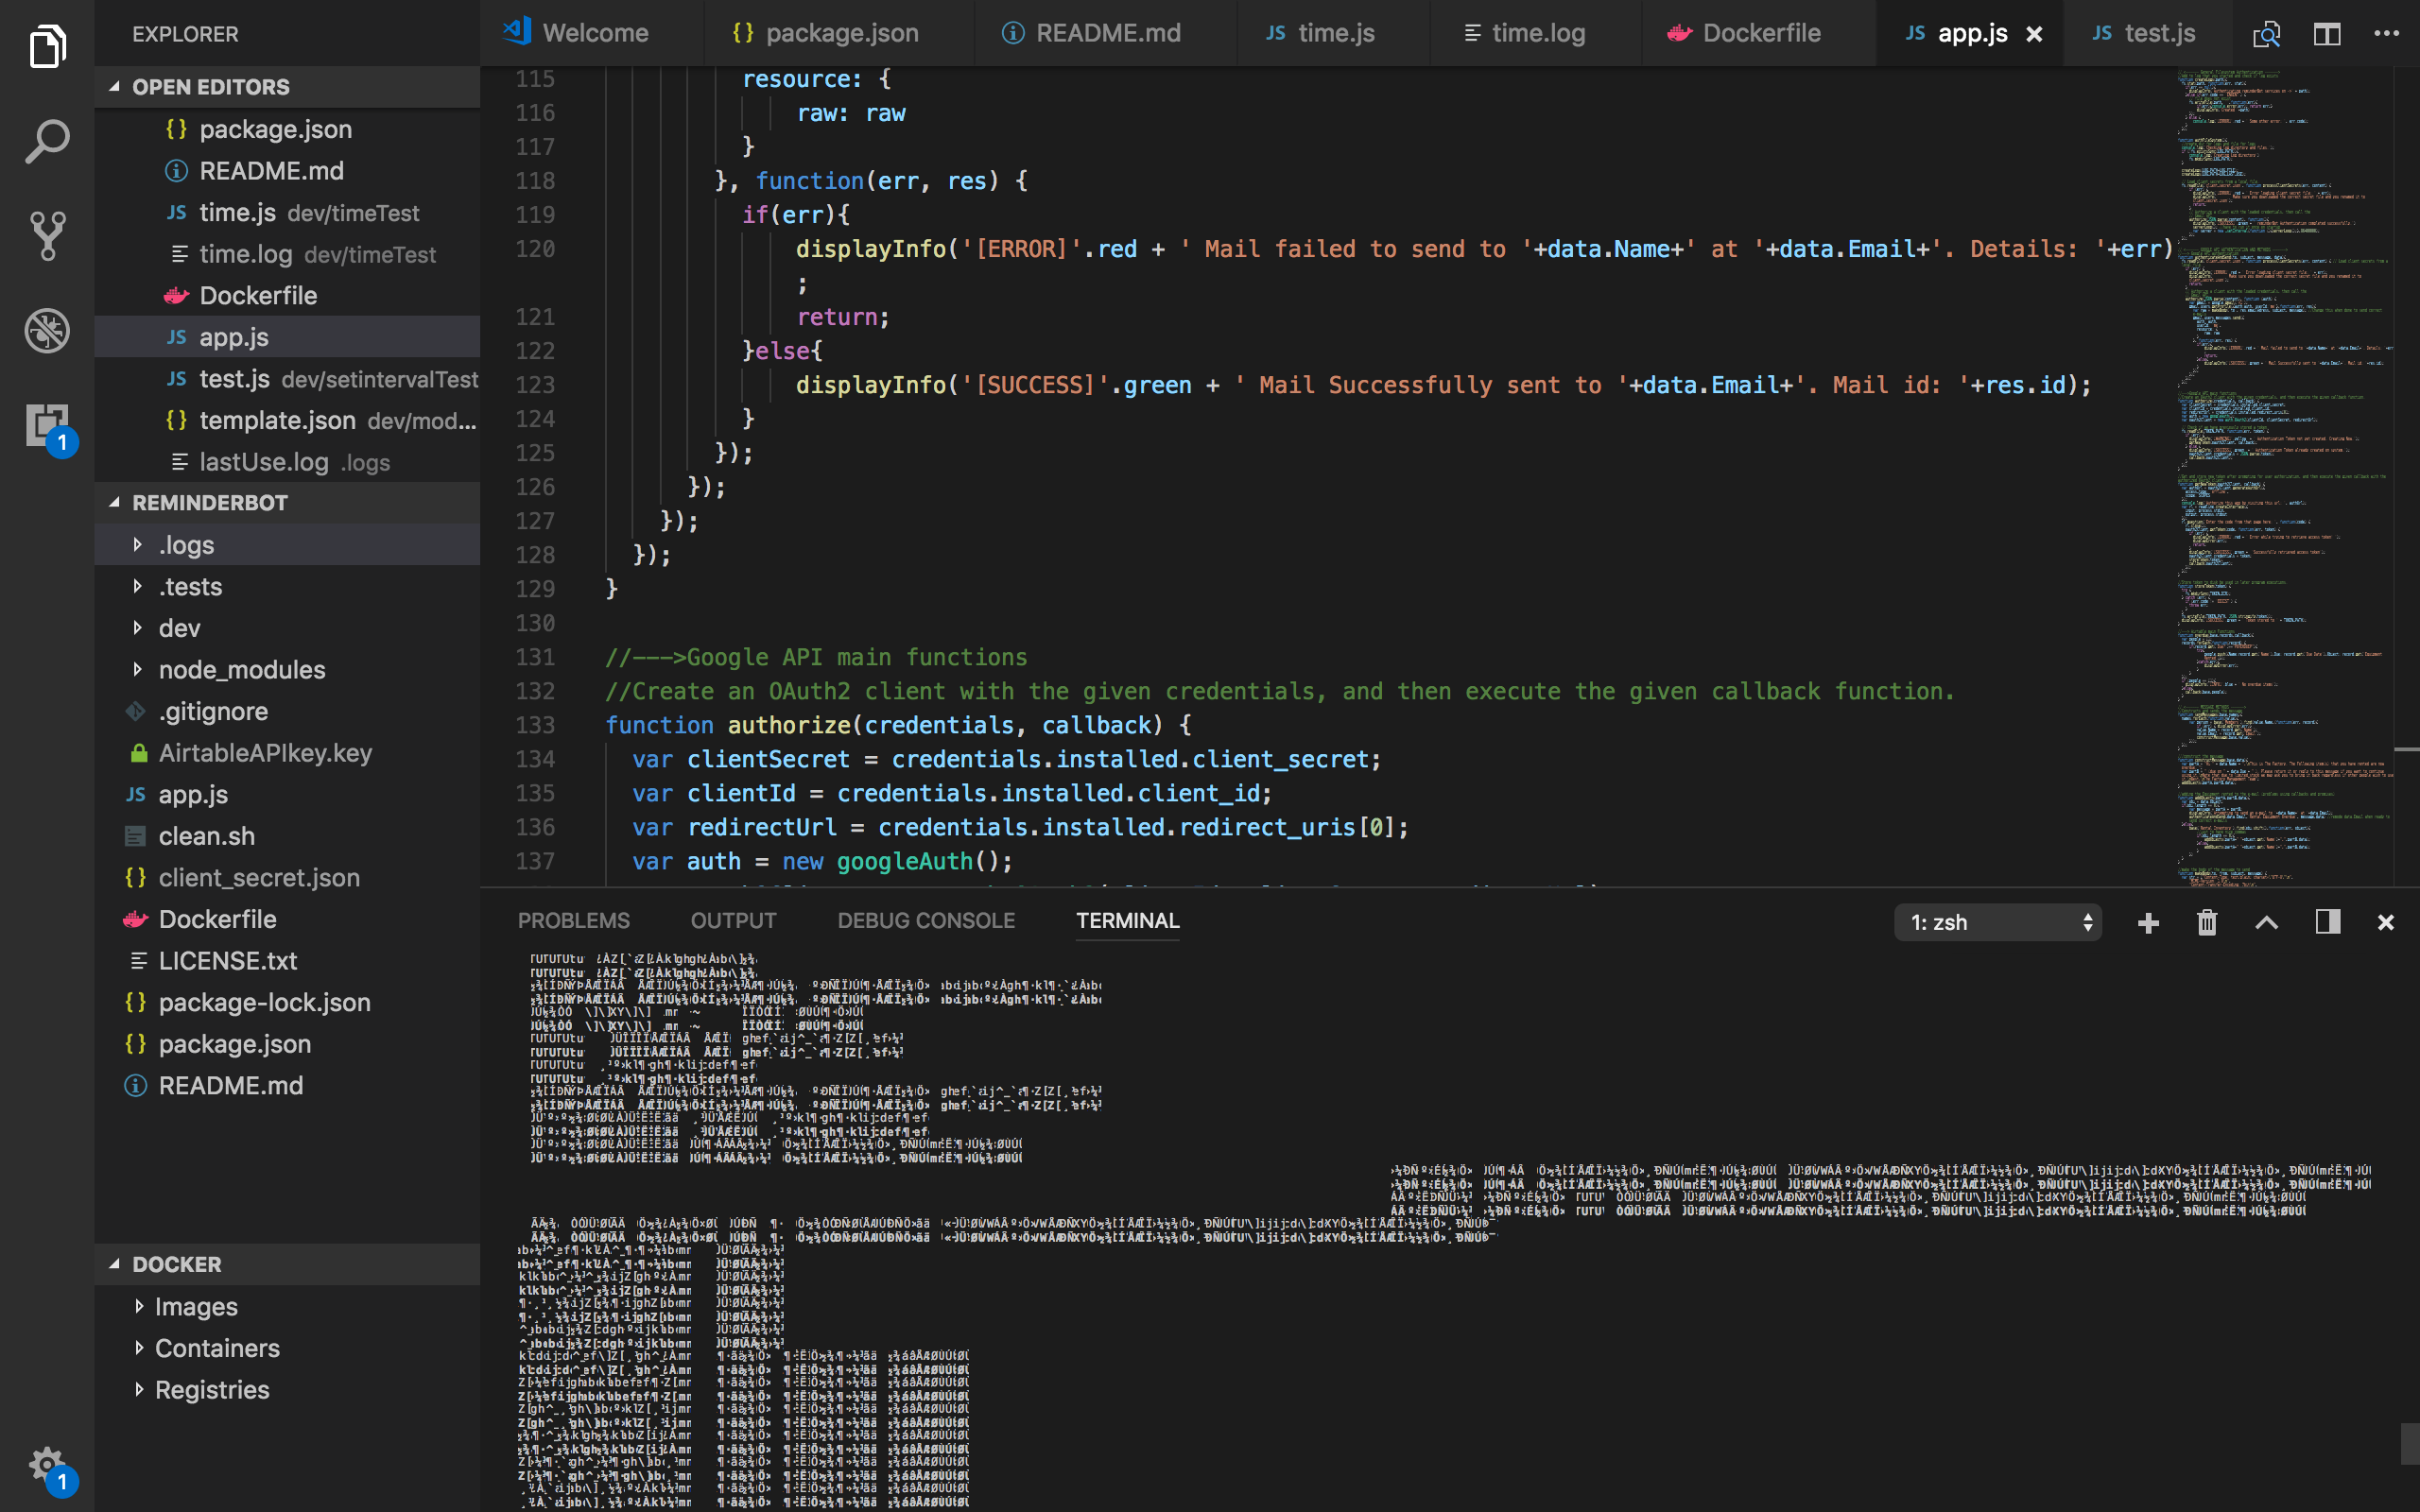Open the Extensions view with the badge

click(x=46, y=425)
